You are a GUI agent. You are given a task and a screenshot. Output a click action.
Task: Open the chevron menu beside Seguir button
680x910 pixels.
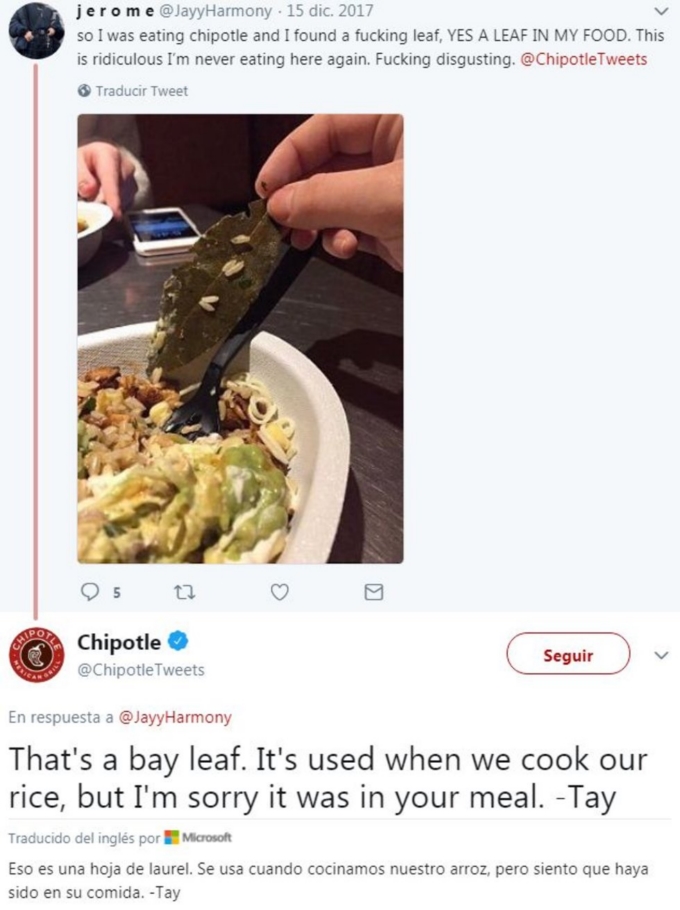coord(661,655)
